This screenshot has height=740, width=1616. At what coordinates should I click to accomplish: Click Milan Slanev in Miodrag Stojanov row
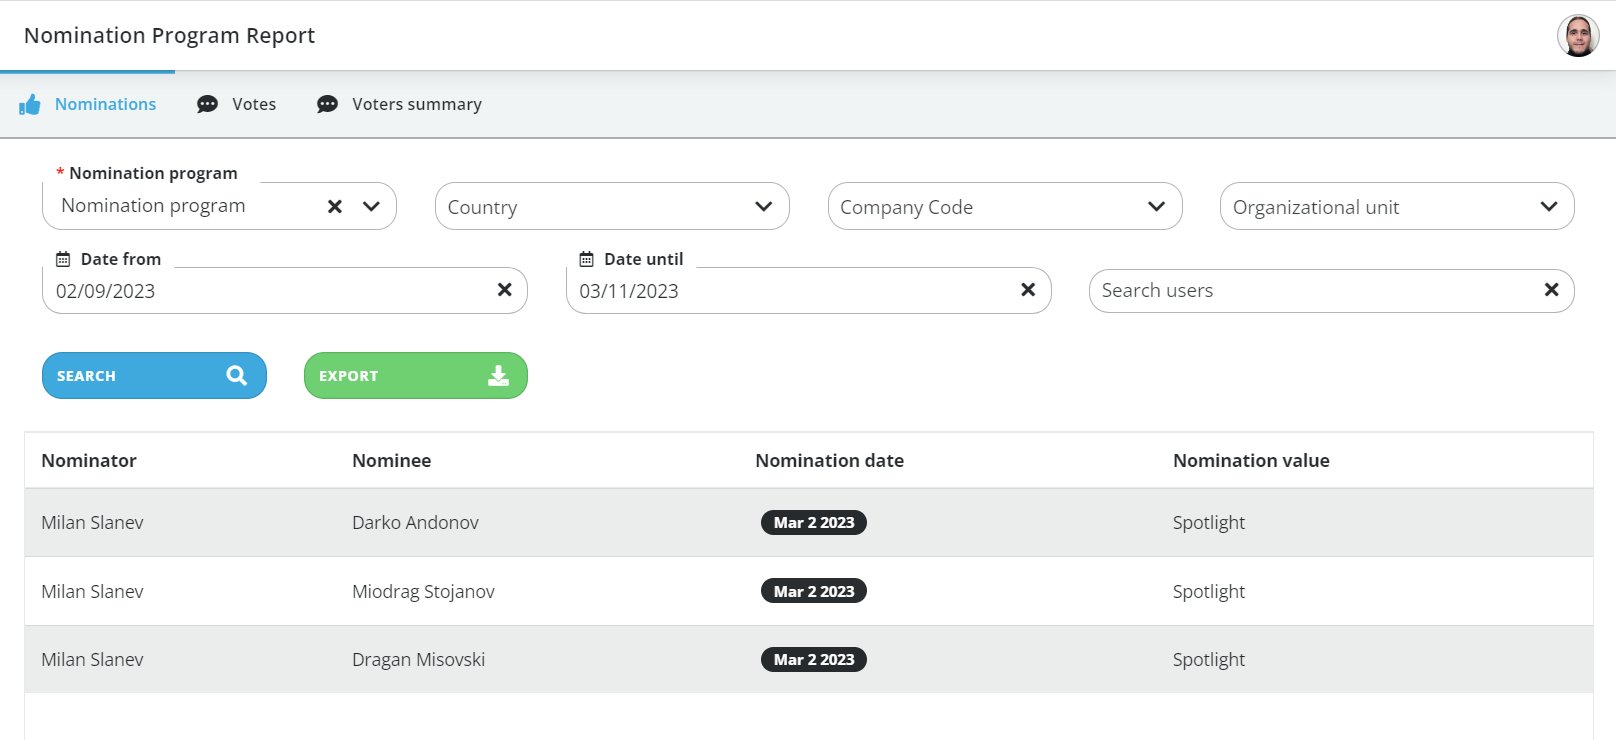92,592
